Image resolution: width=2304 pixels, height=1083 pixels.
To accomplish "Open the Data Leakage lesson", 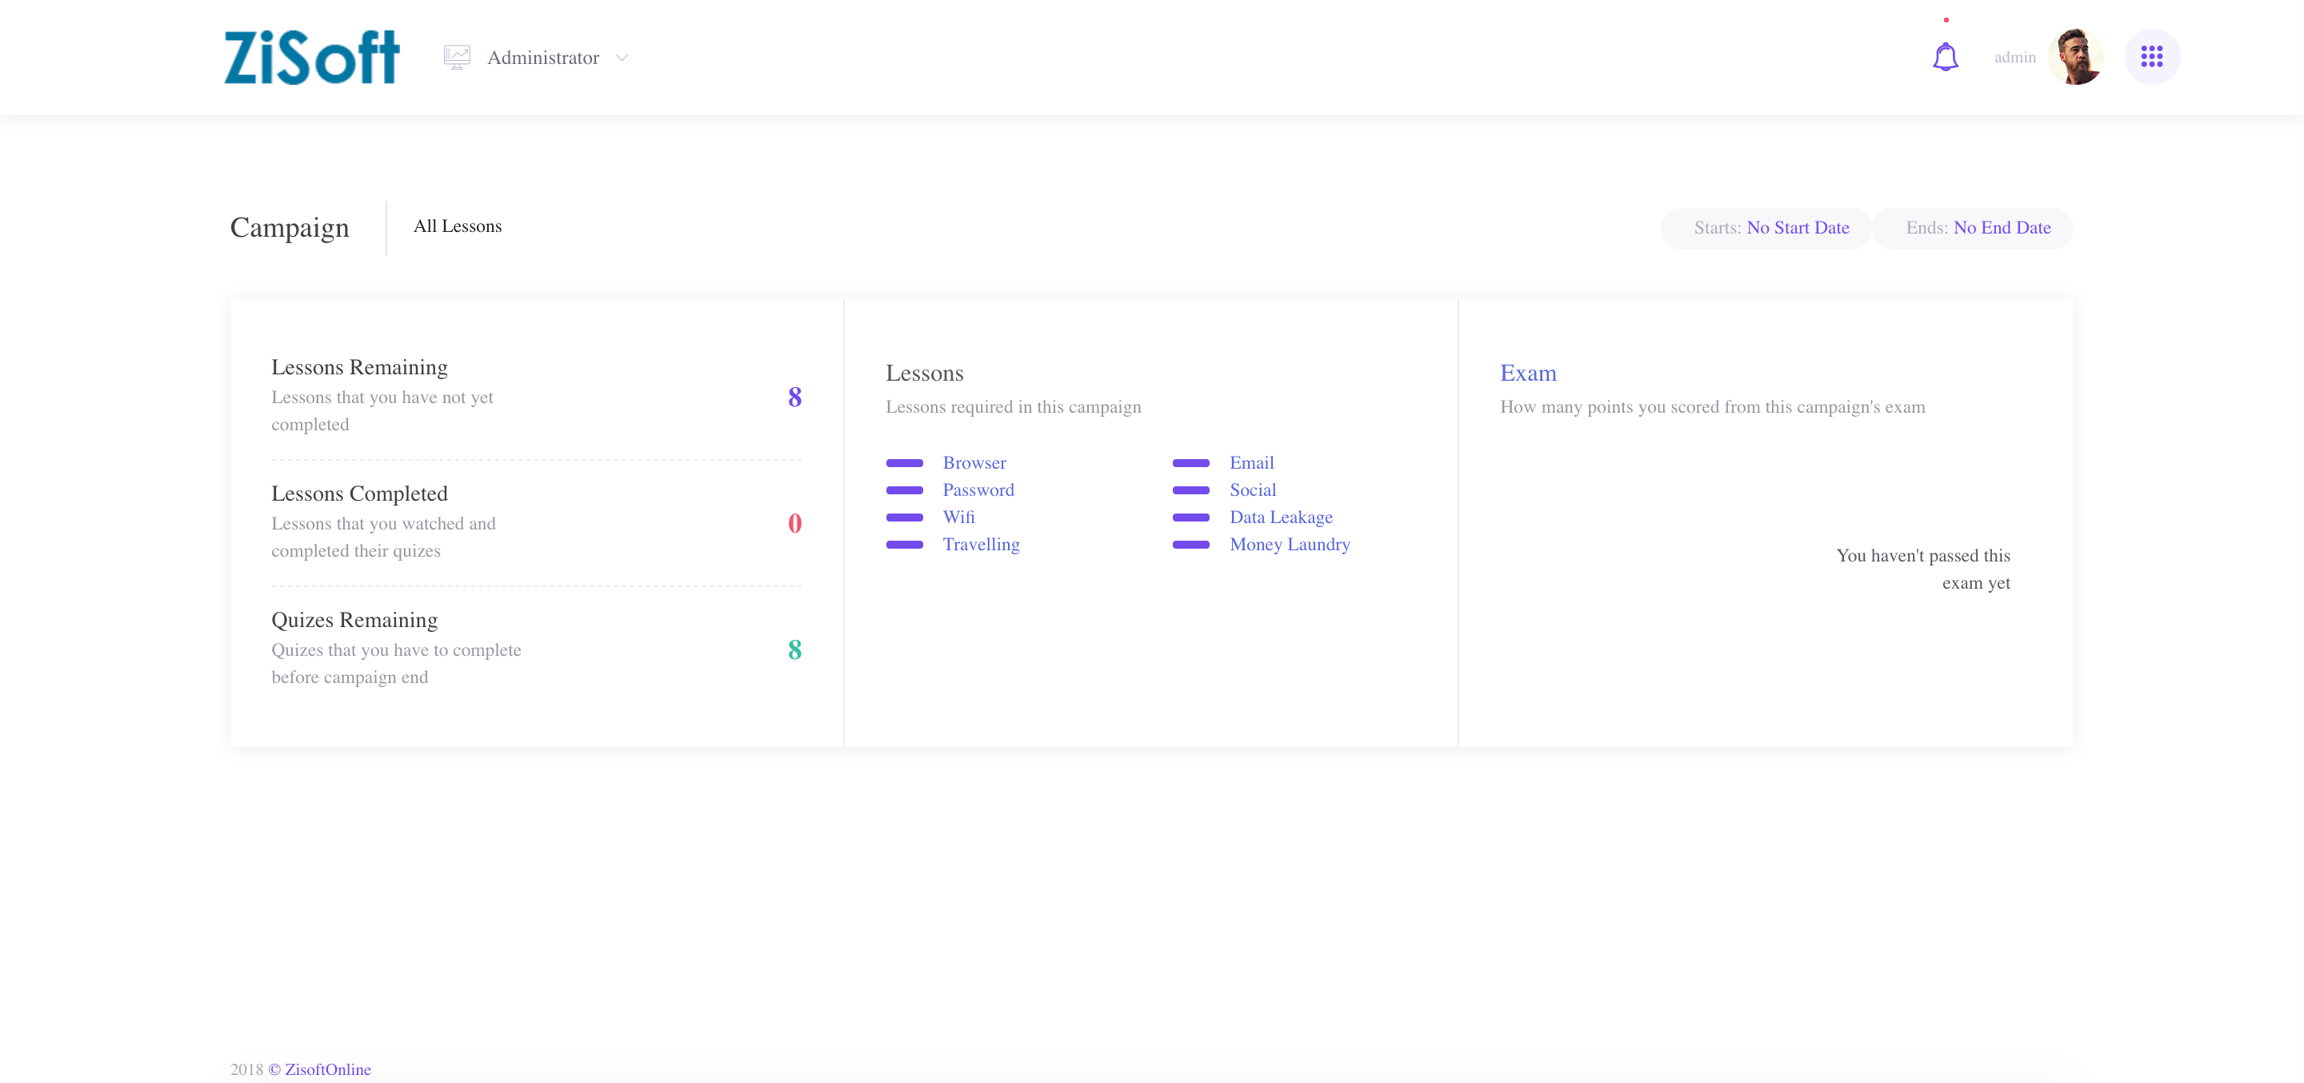I will tap(1280, 517).
